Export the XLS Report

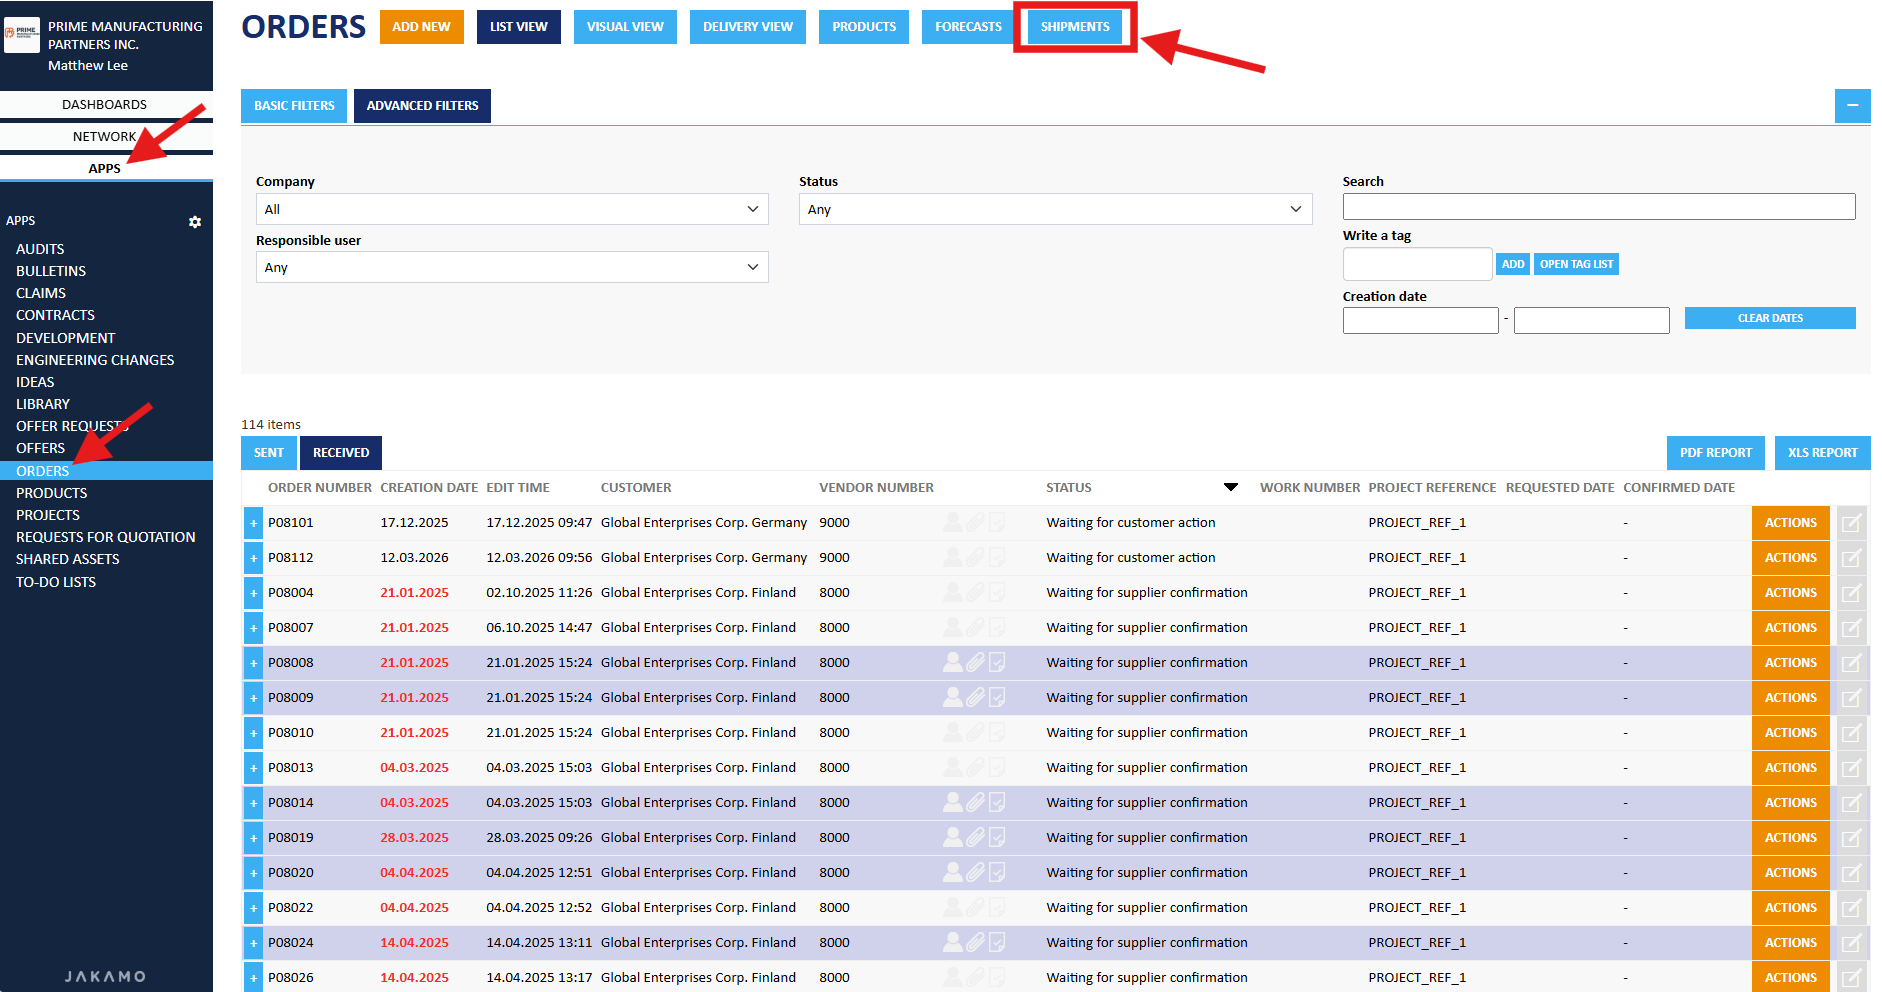click(1822, 453)
